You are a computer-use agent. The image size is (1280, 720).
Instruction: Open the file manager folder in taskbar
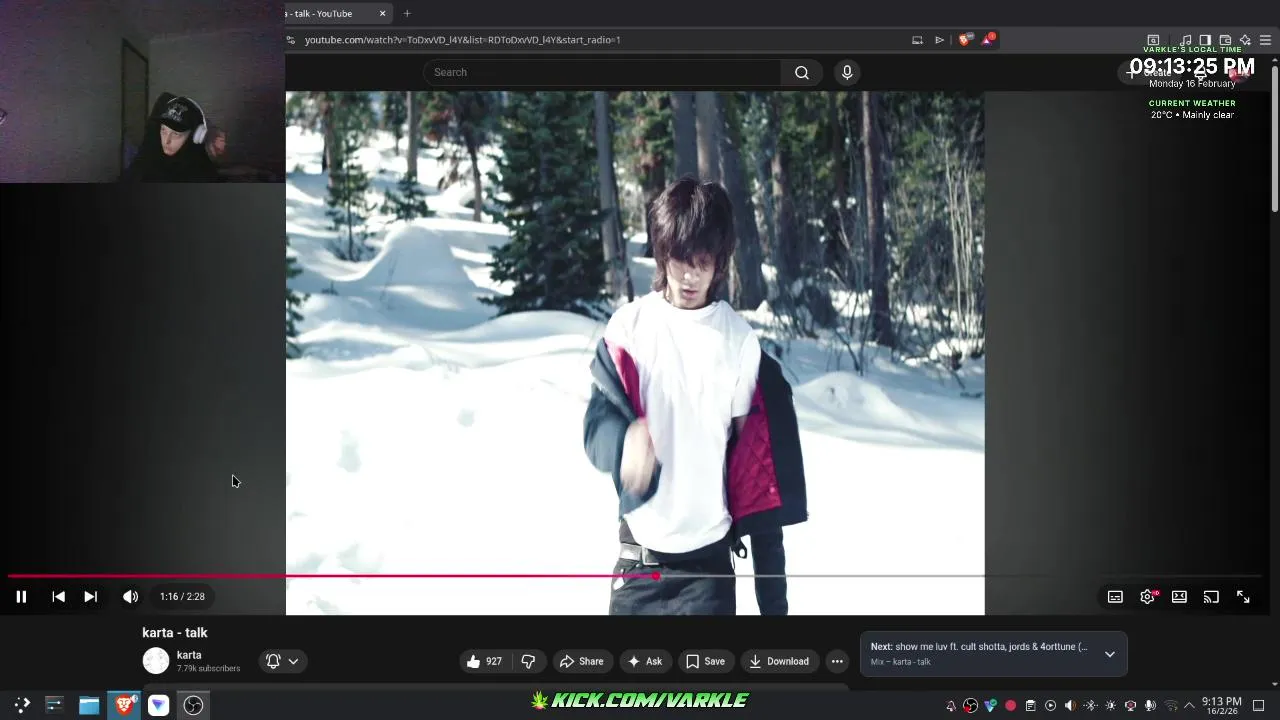pyautogui.click(x=89, y=705)
